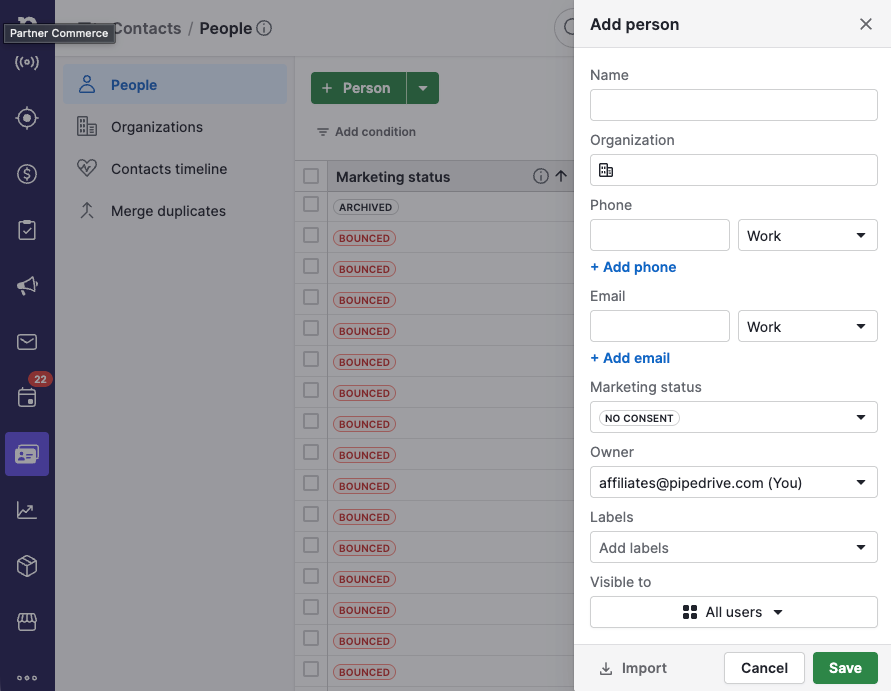Open the Visible to All users dropdown

733,612
